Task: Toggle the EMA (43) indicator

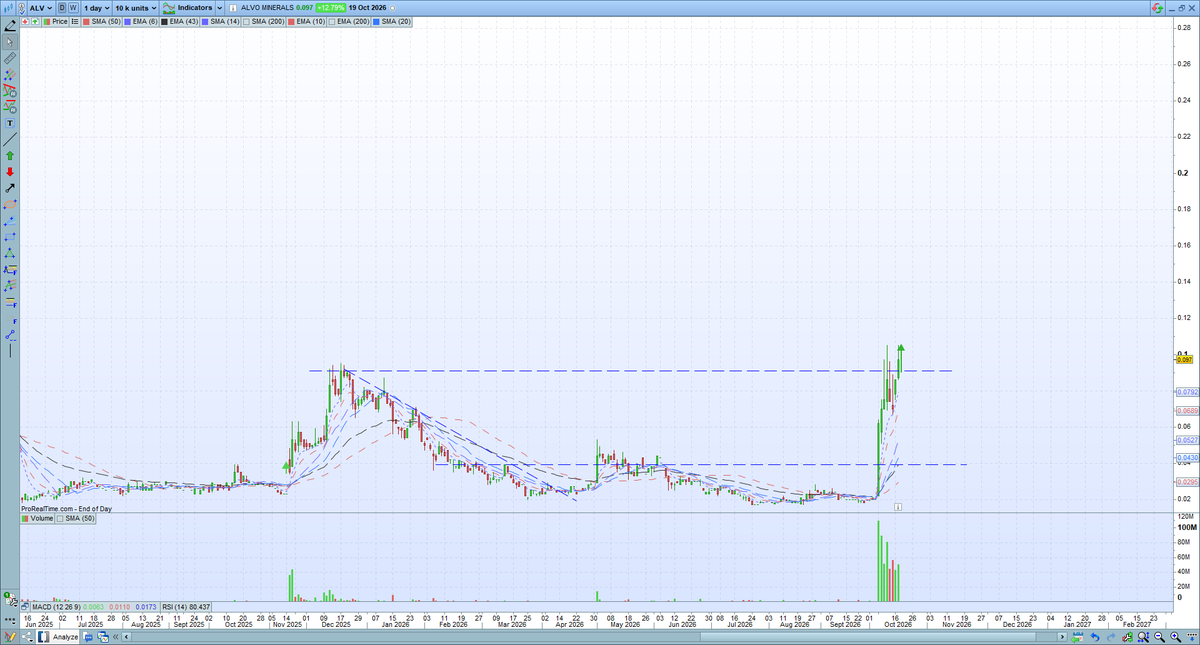Action: pos(179,21)
